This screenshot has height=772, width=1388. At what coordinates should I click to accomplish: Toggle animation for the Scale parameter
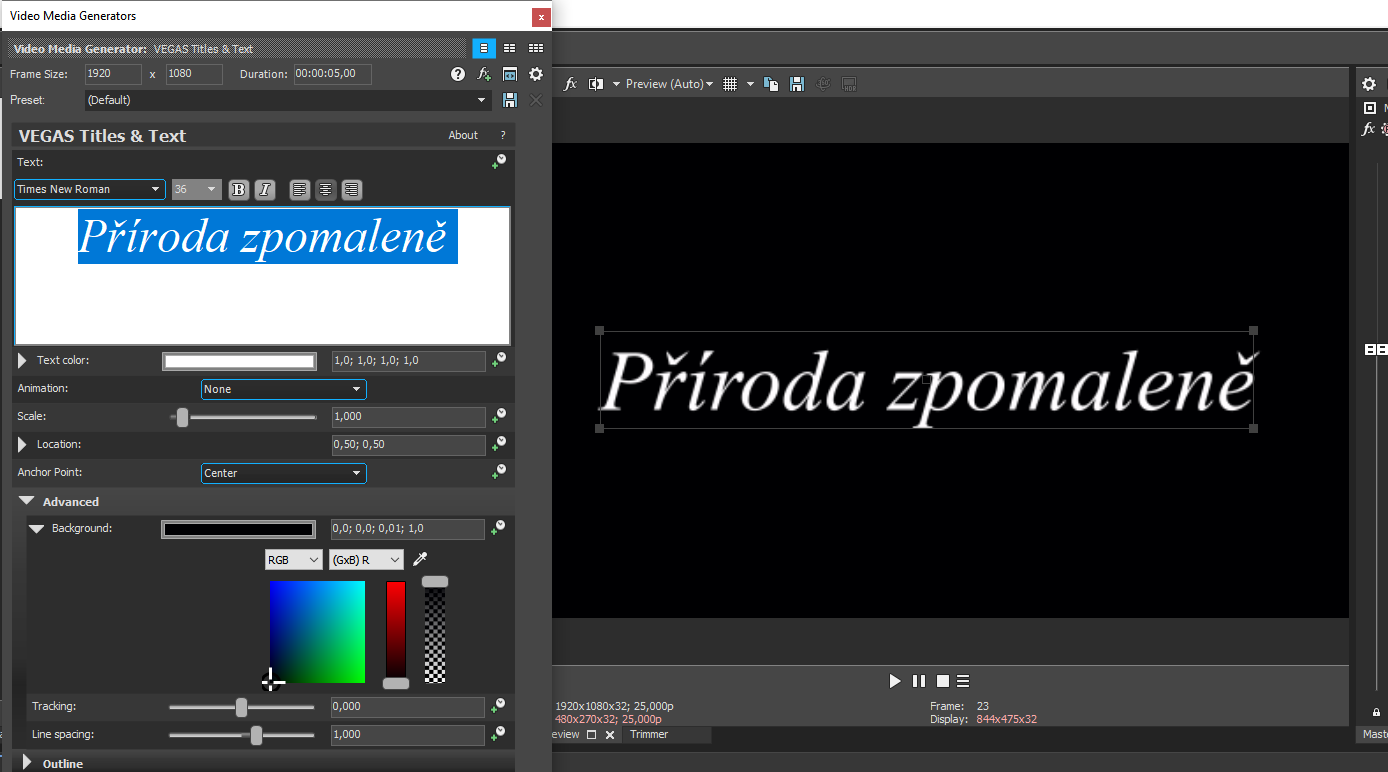tap(497, 416)
